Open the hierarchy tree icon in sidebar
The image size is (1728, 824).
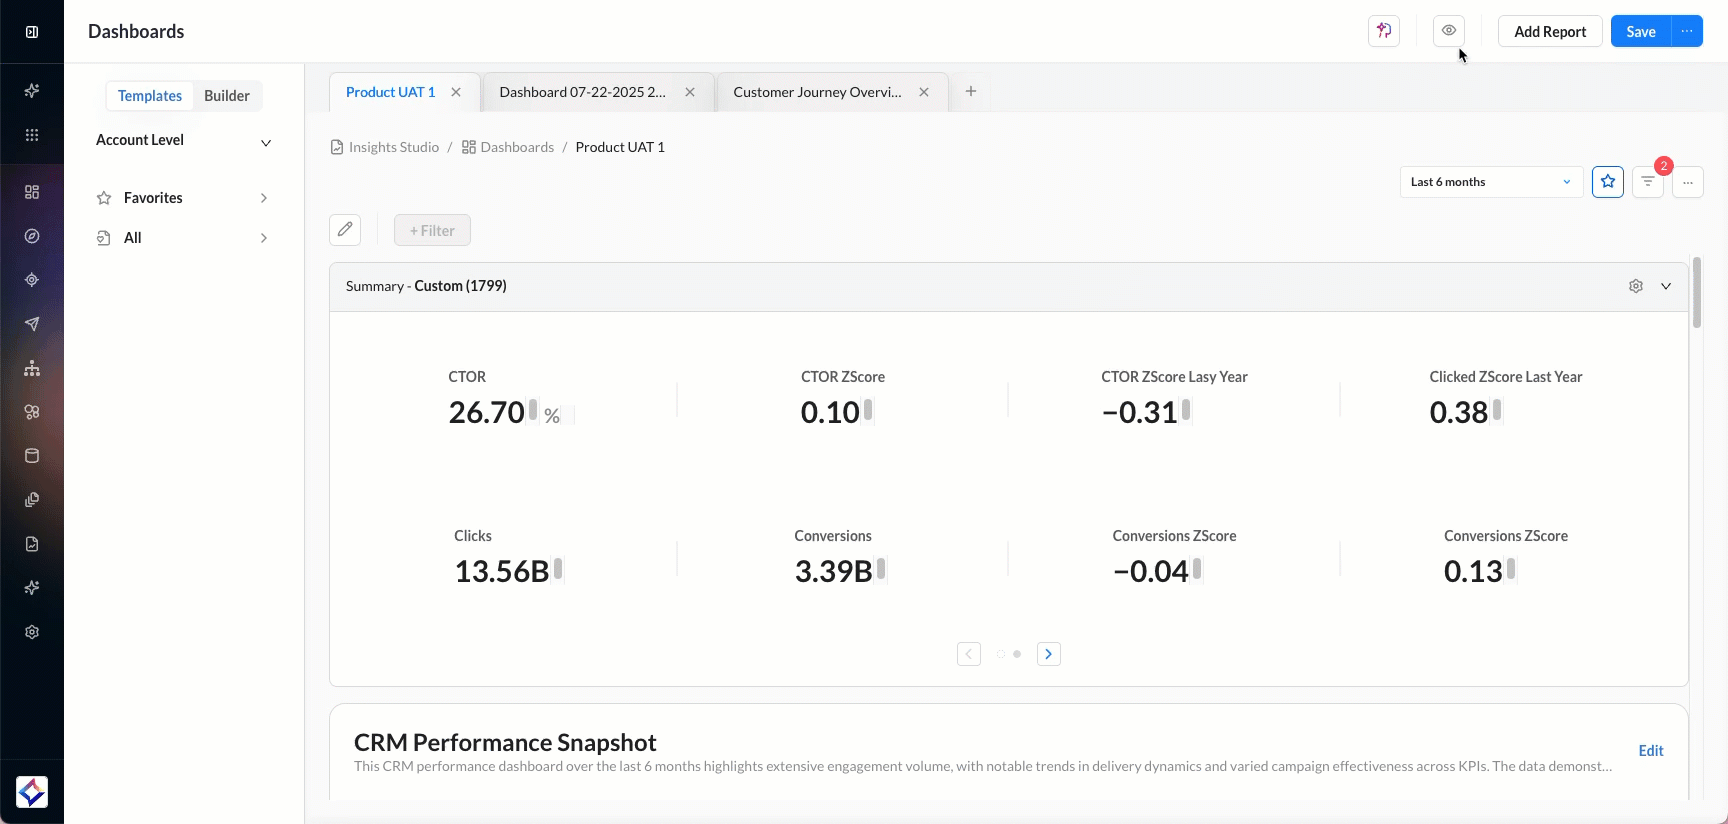tap(32, 368)
